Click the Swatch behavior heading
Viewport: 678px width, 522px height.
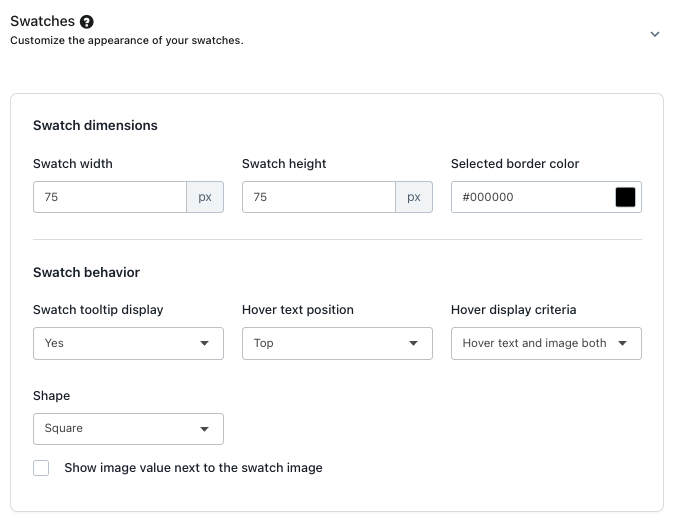click(86, 272)
